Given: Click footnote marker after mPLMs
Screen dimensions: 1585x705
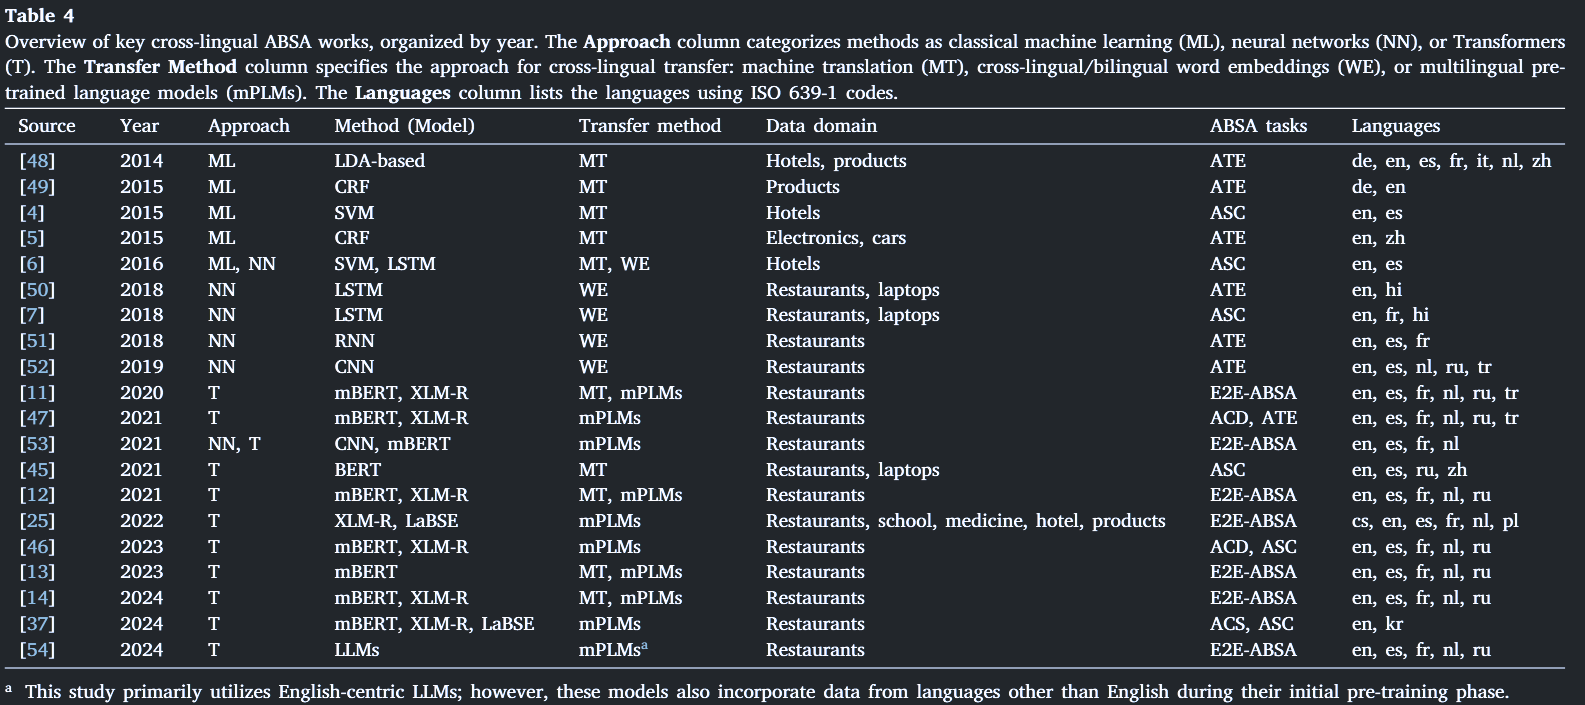Looking at the screenshot, I should 645,645.
